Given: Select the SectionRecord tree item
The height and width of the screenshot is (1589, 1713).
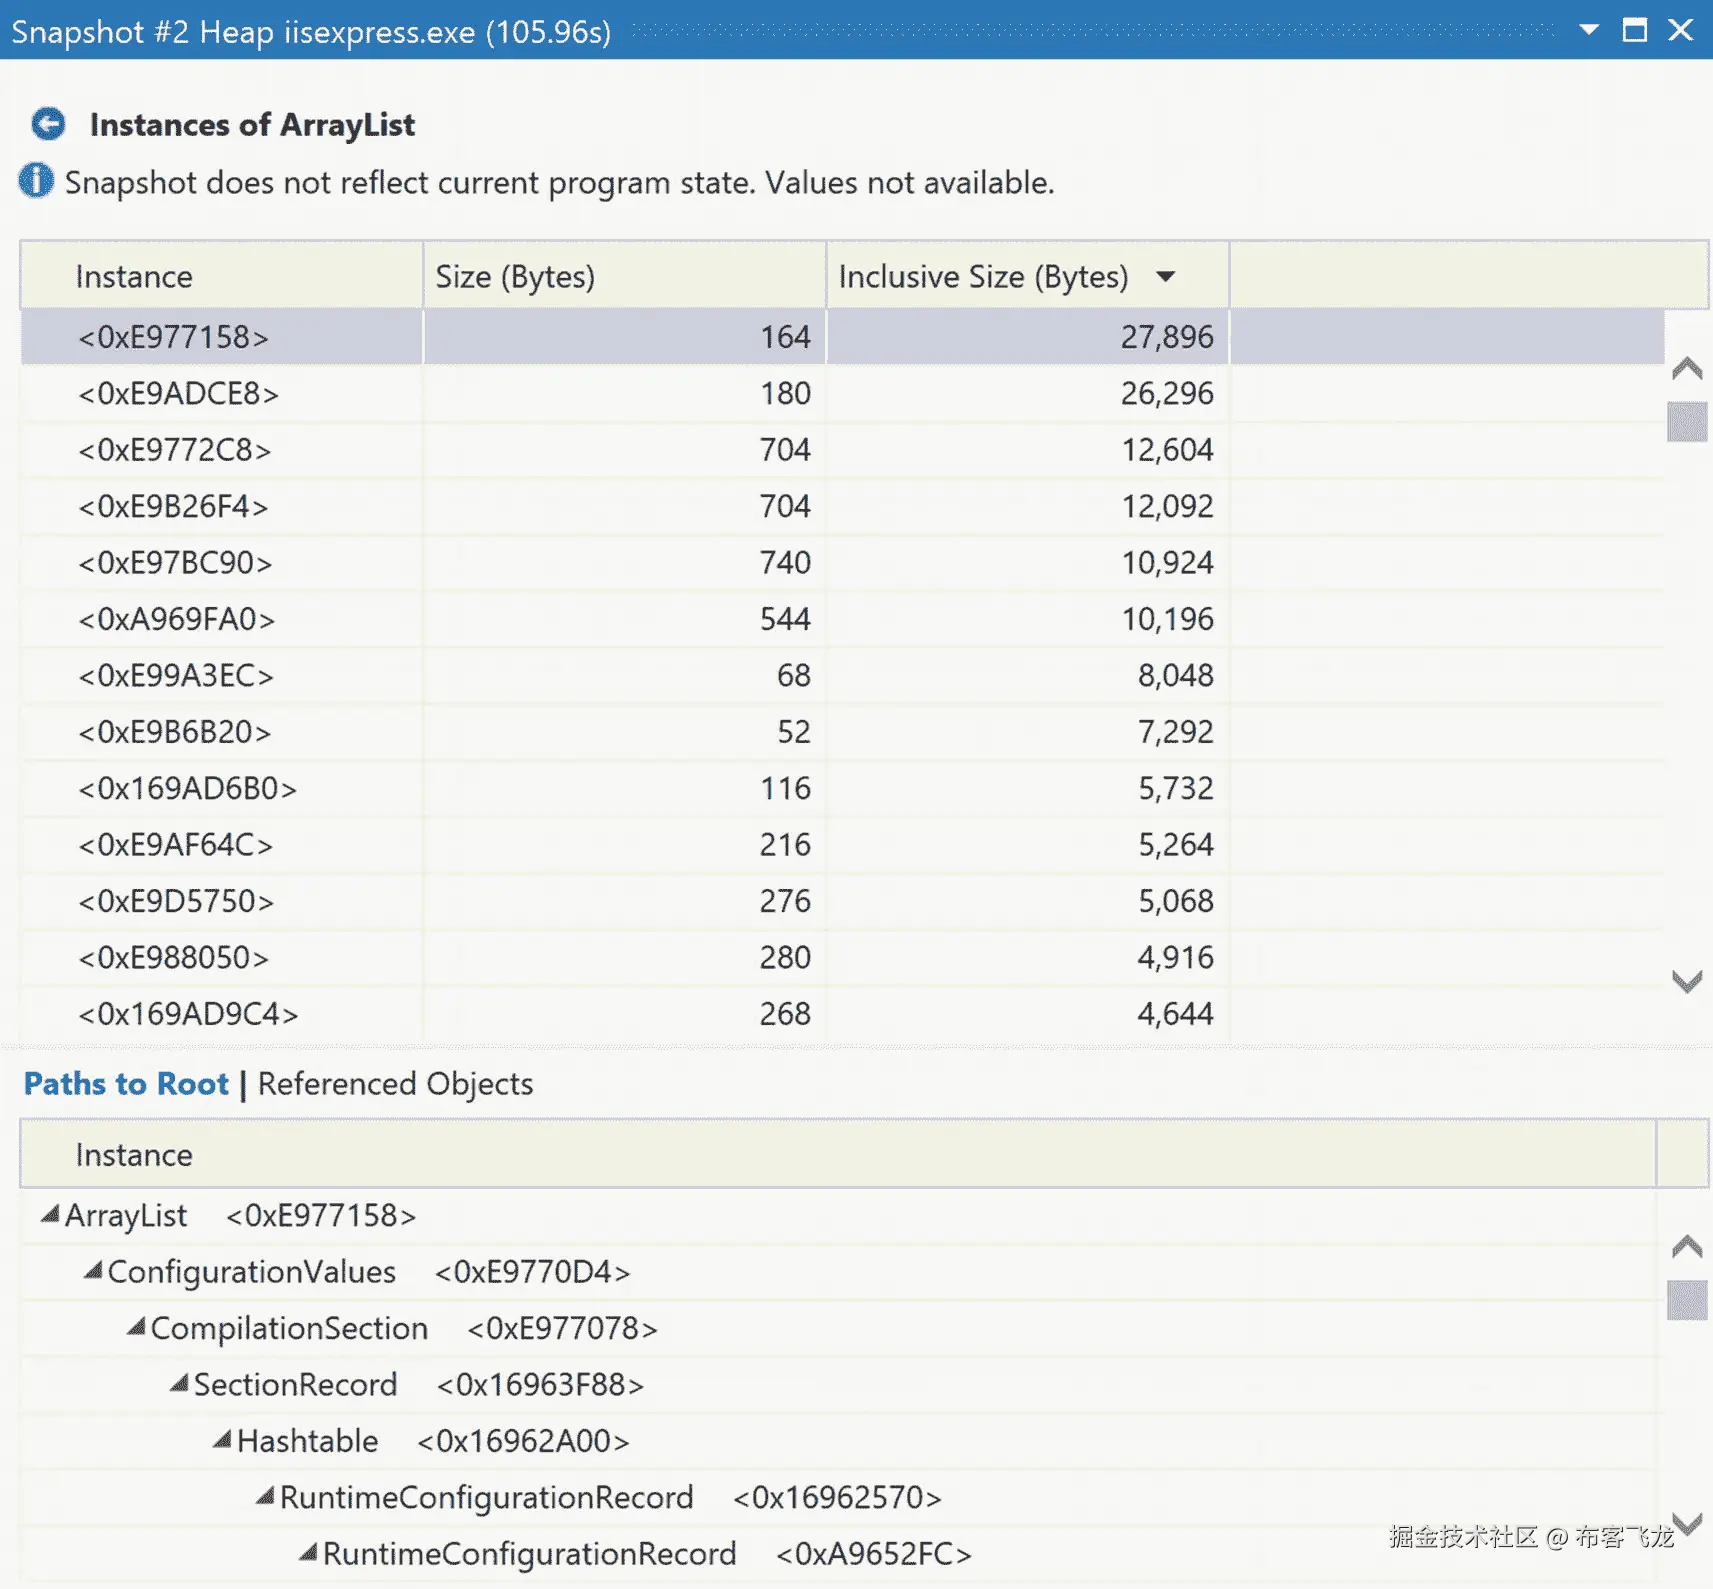Looking at the screenshot, I should click(295, 1385).
